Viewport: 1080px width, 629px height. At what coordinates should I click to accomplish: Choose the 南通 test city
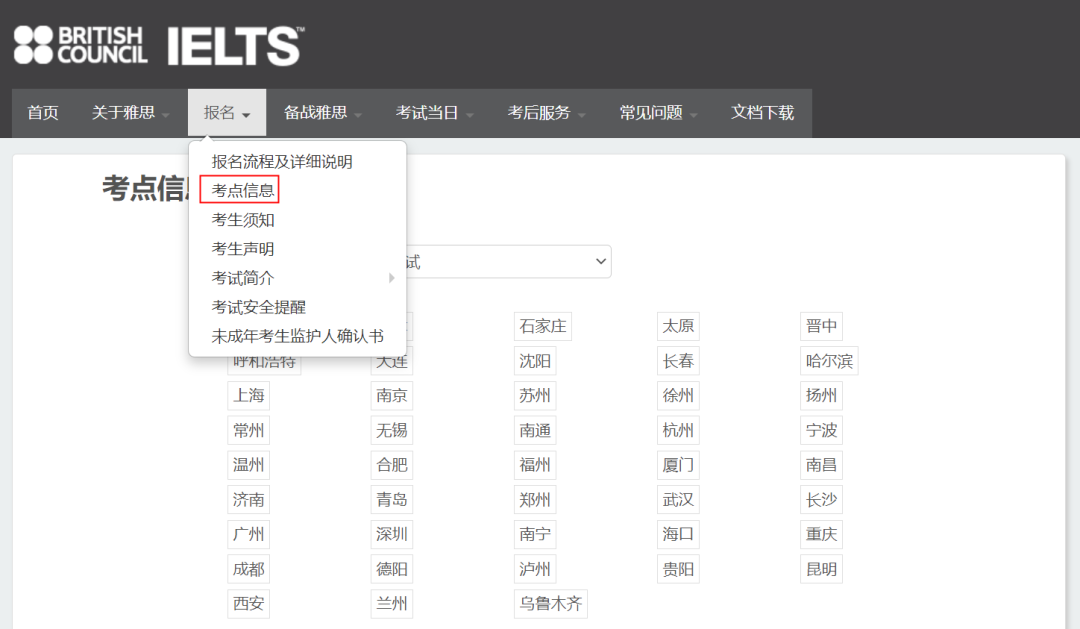534,431
